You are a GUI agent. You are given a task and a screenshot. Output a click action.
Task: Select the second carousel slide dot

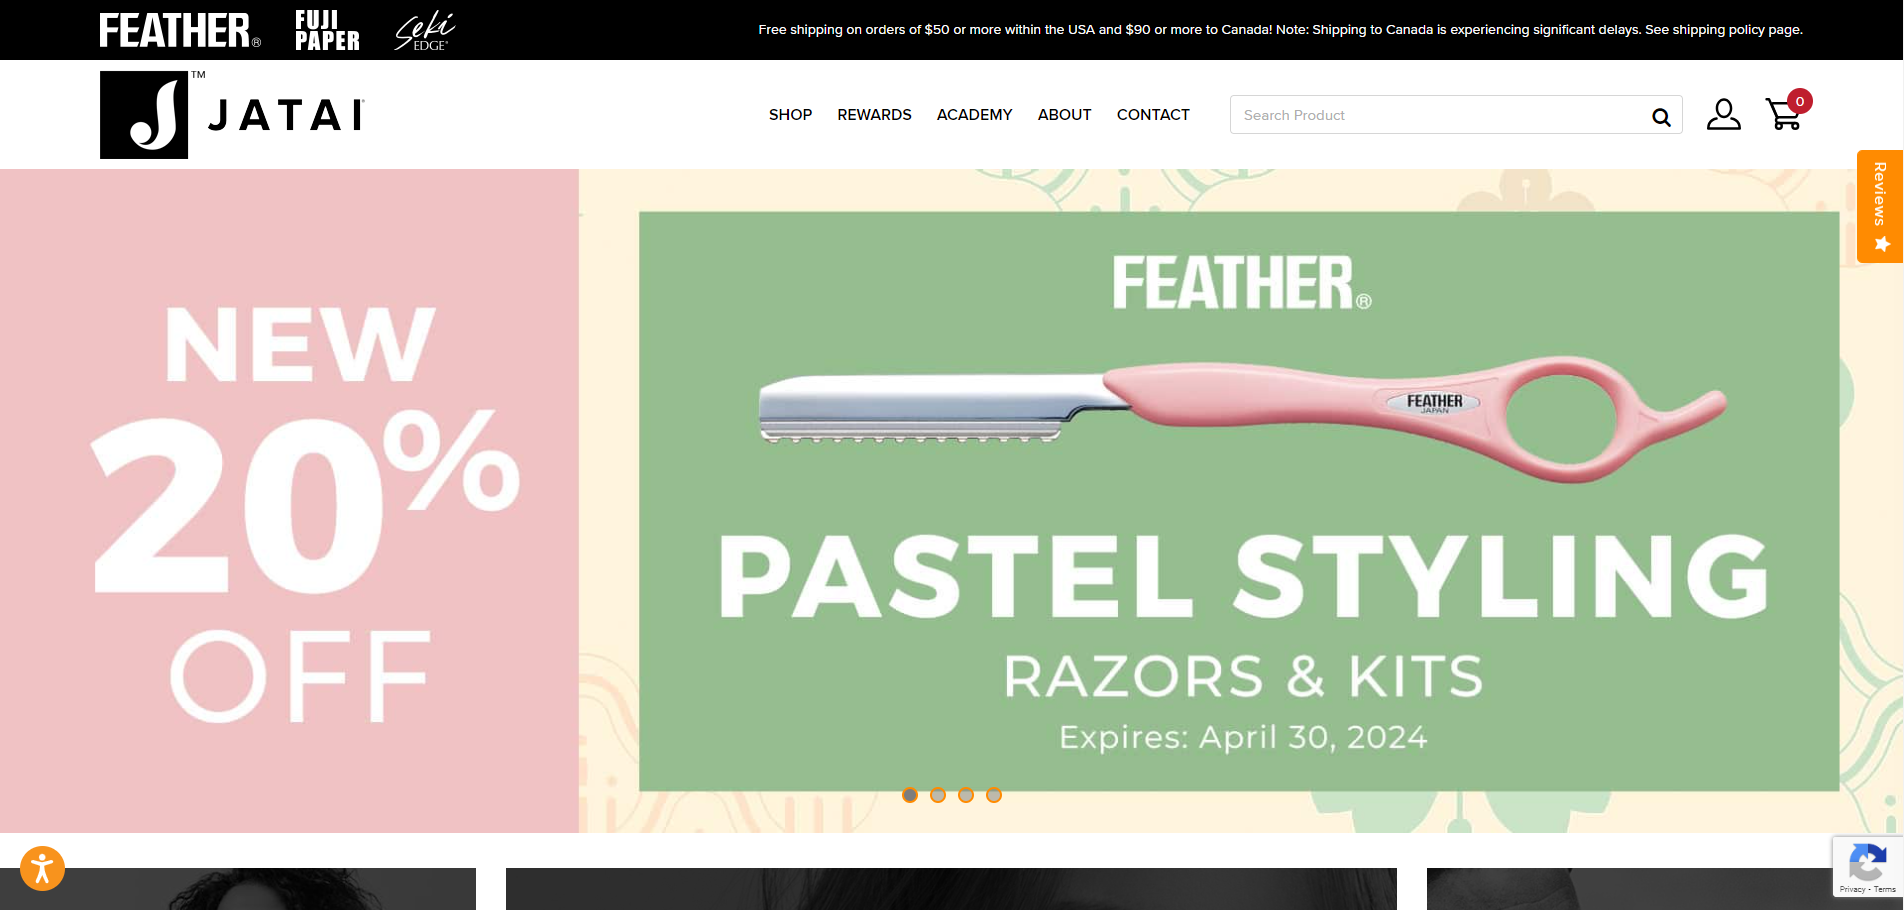pyautogui.click(x=938, y=795)
